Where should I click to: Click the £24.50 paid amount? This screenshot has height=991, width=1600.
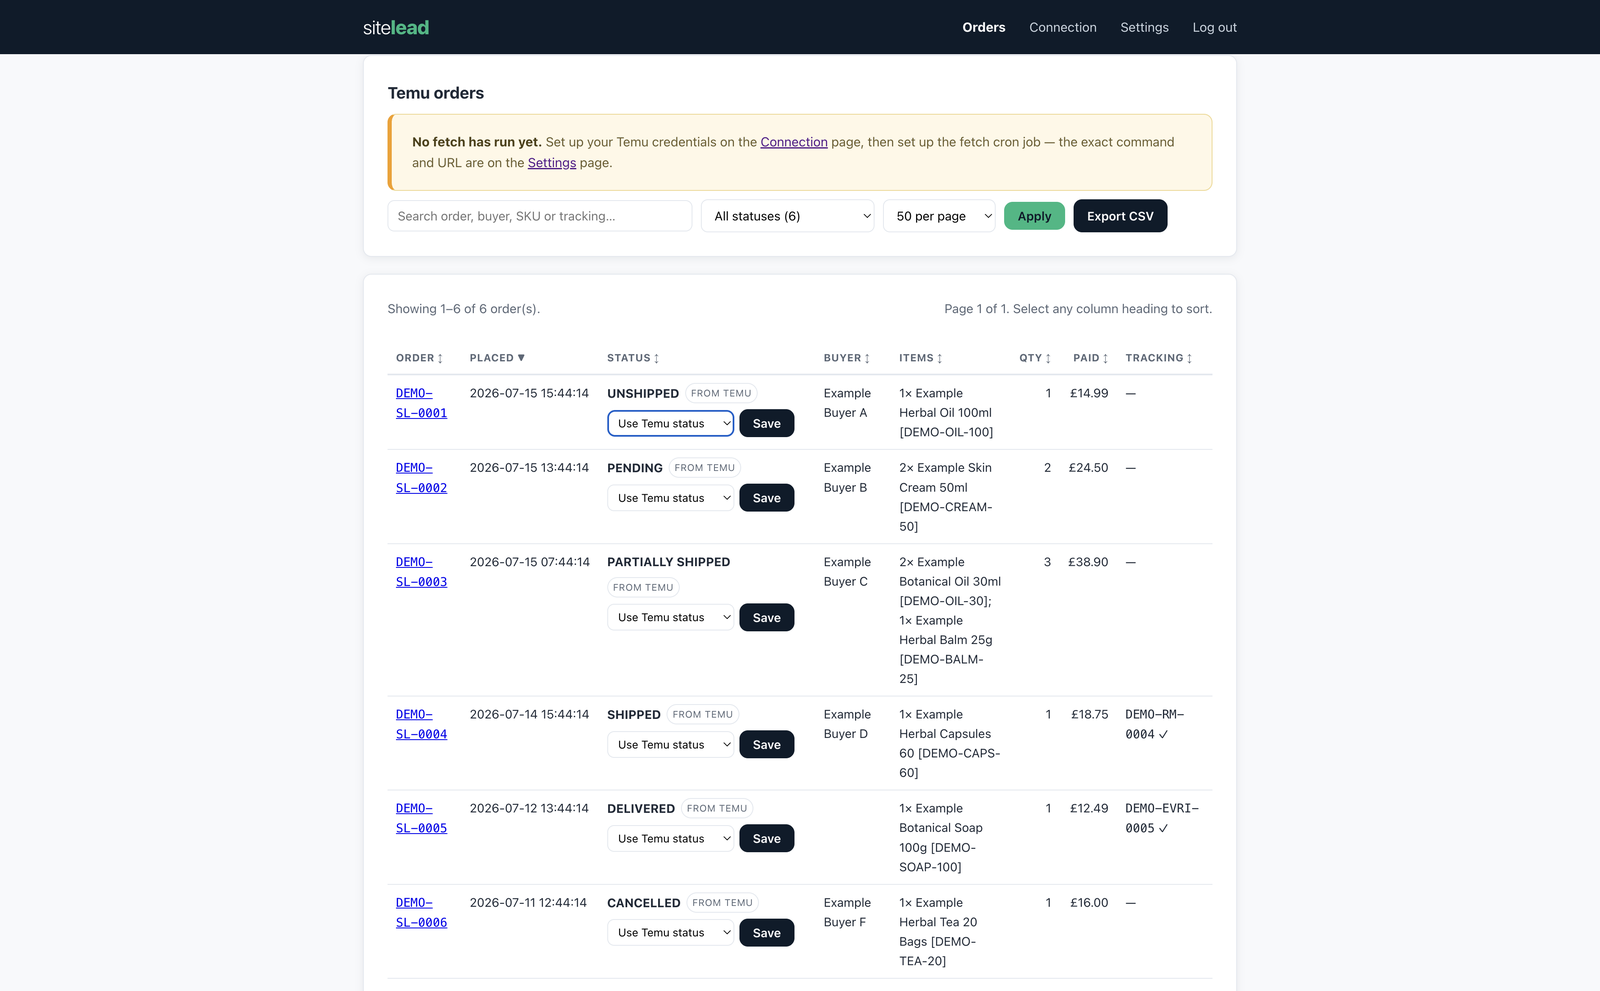click(1088, 468)
